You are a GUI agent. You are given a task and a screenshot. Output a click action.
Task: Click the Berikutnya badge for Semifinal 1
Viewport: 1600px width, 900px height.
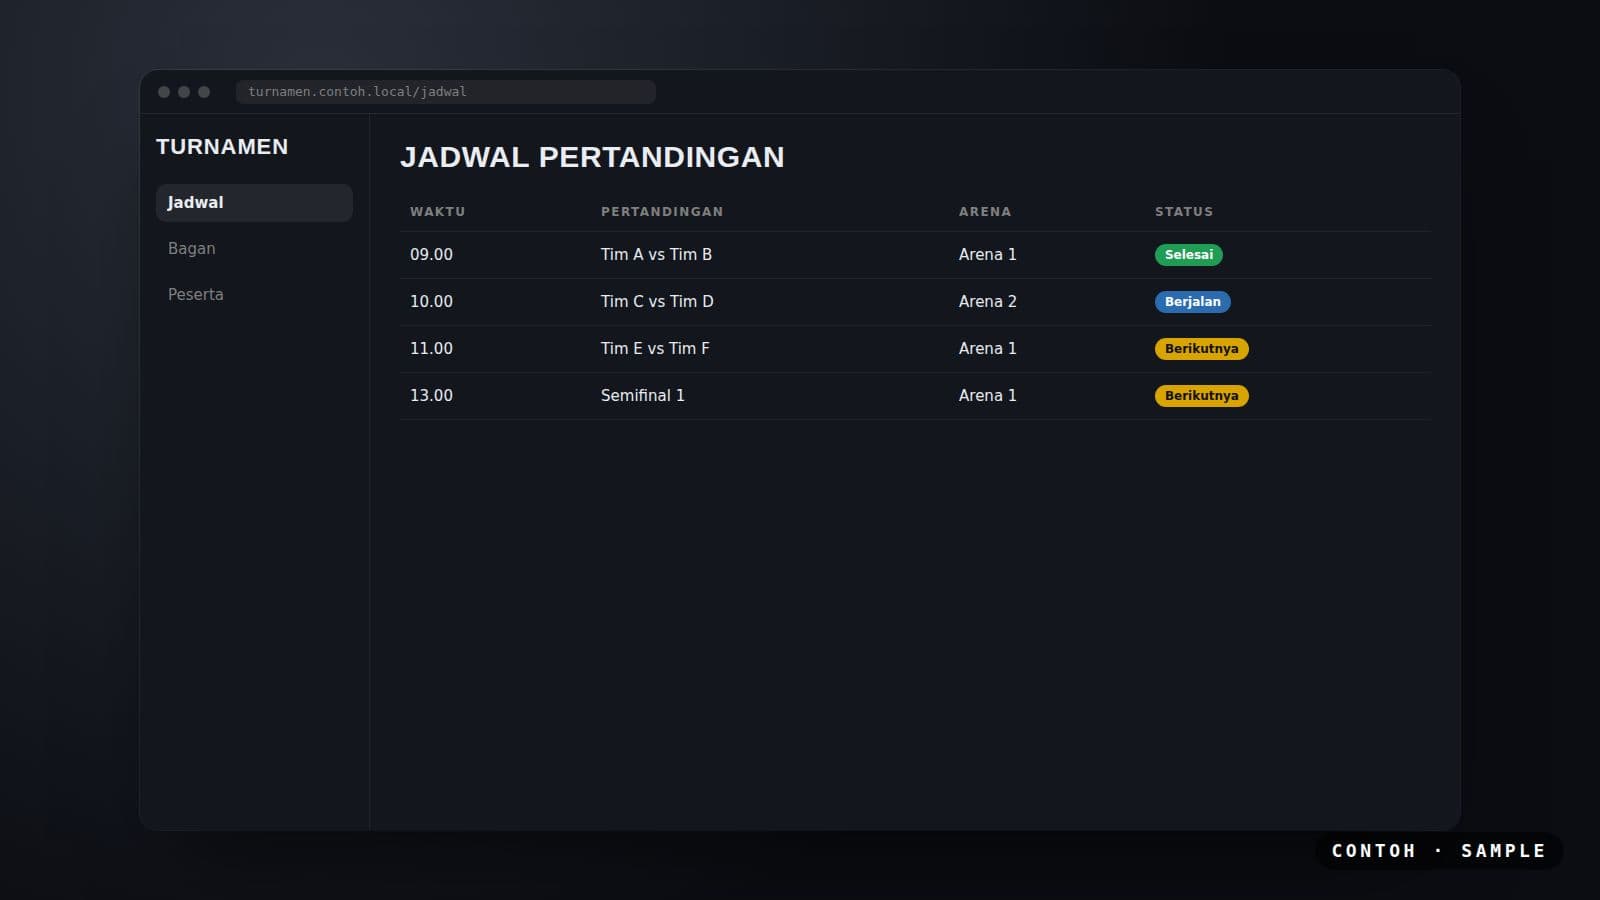(1202, 396)
